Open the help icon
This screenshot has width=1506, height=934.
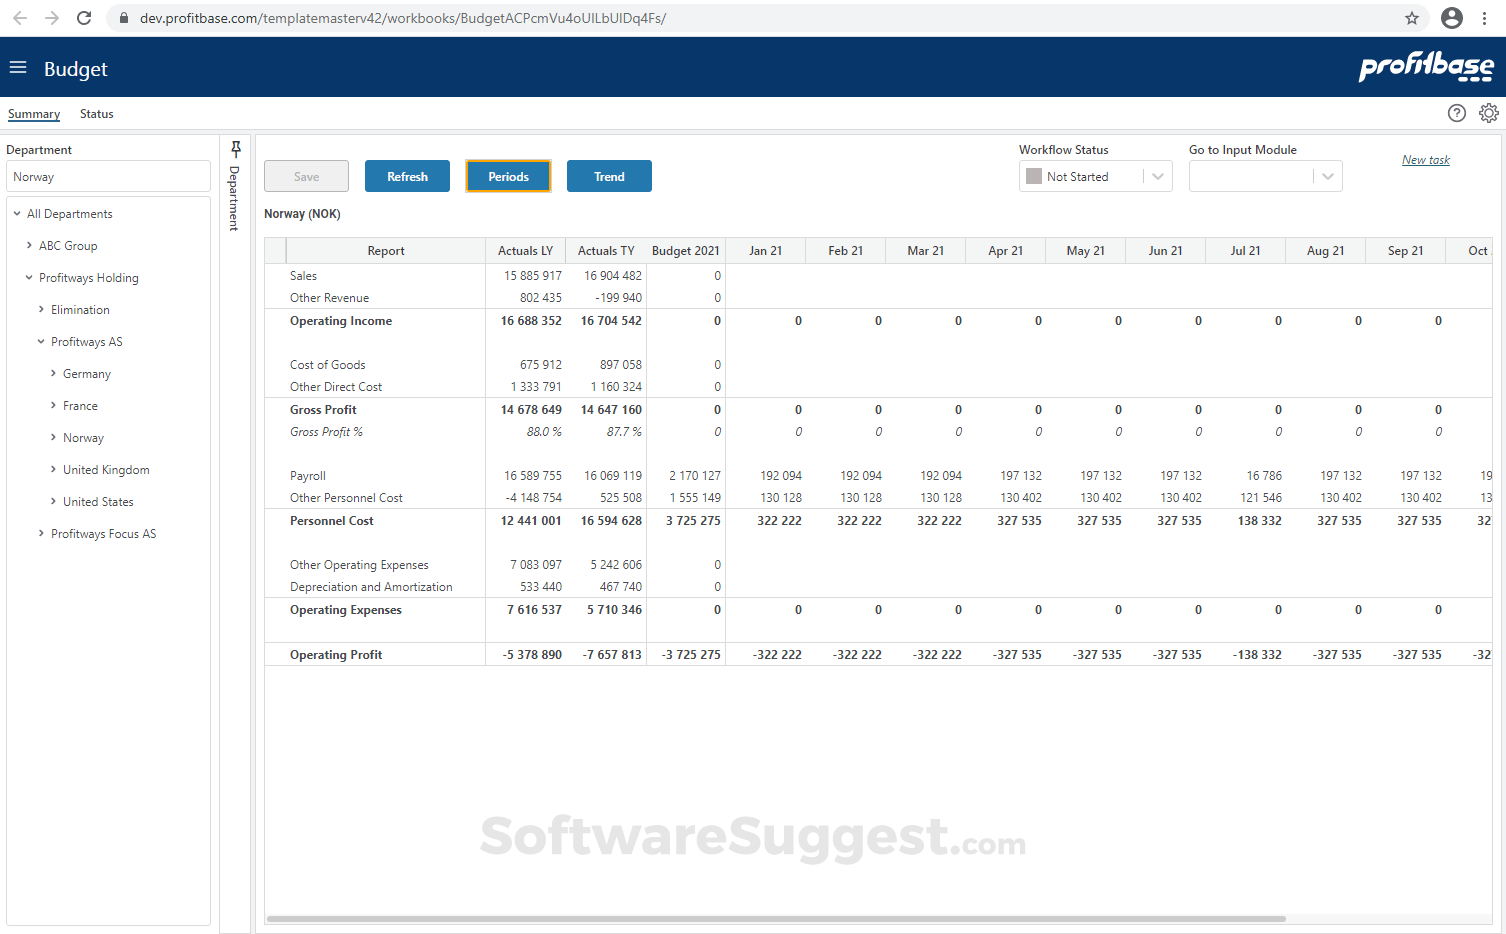[x=1457, y=113]
